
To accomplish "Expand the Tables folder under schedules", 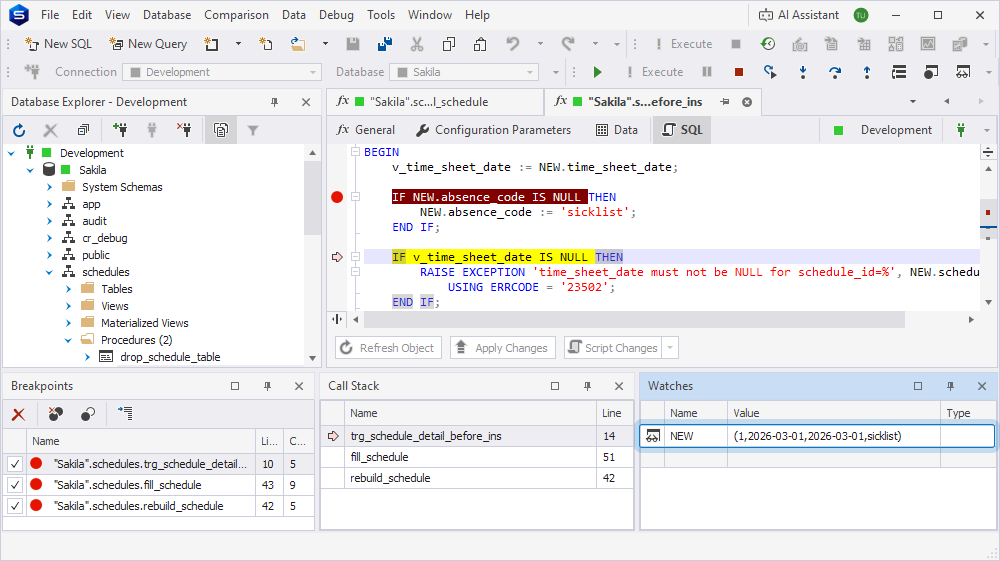I will (x=69, y=289).
